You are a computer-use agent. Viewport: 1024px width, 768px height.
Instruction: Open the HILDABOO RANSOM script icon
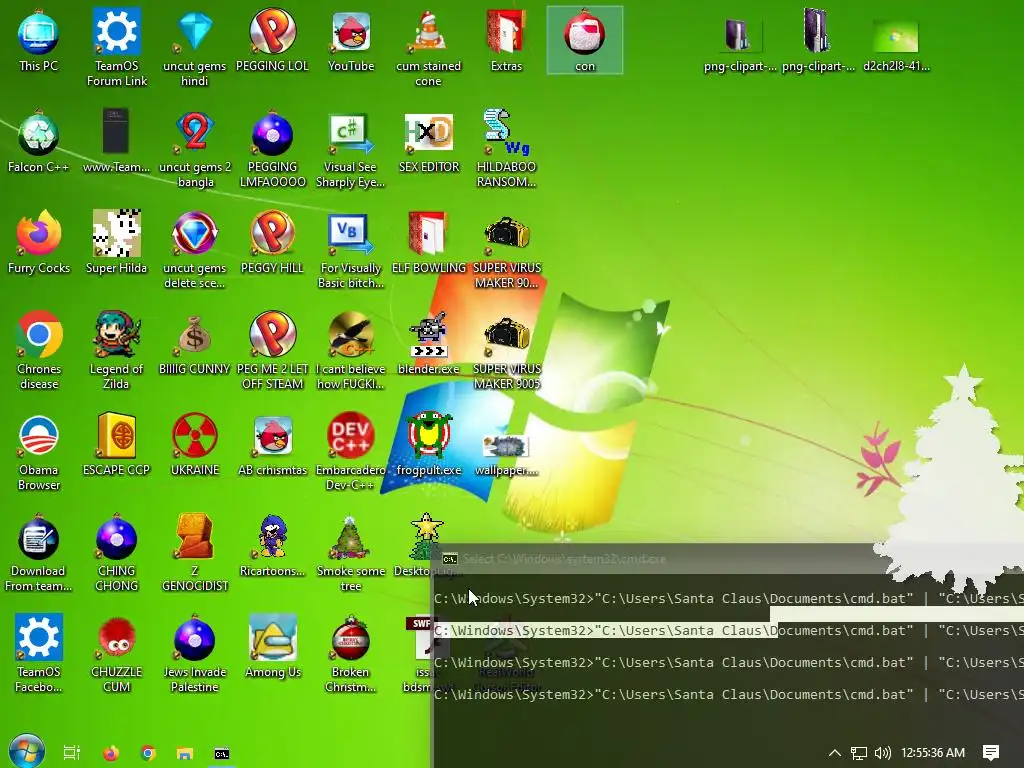point(506,133)
